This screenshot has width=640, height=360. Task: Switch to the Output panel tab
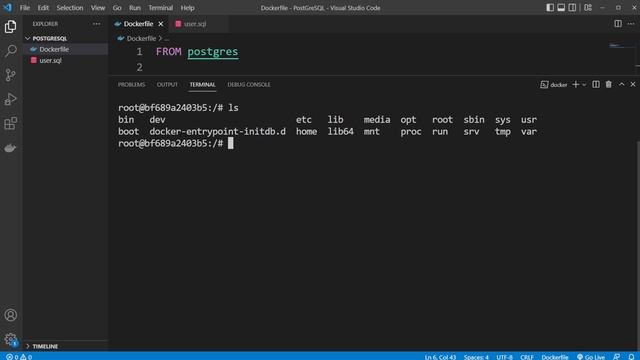coord(167,84)
